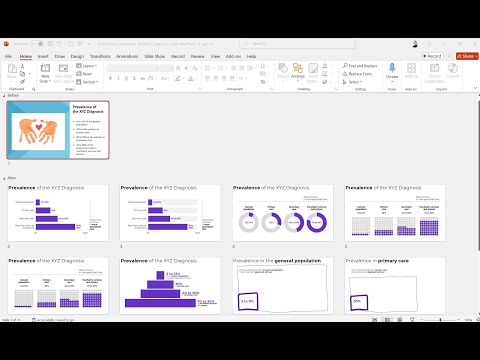
Task: Select the Arrange tool icon
Action: click(x=298, y=68)
